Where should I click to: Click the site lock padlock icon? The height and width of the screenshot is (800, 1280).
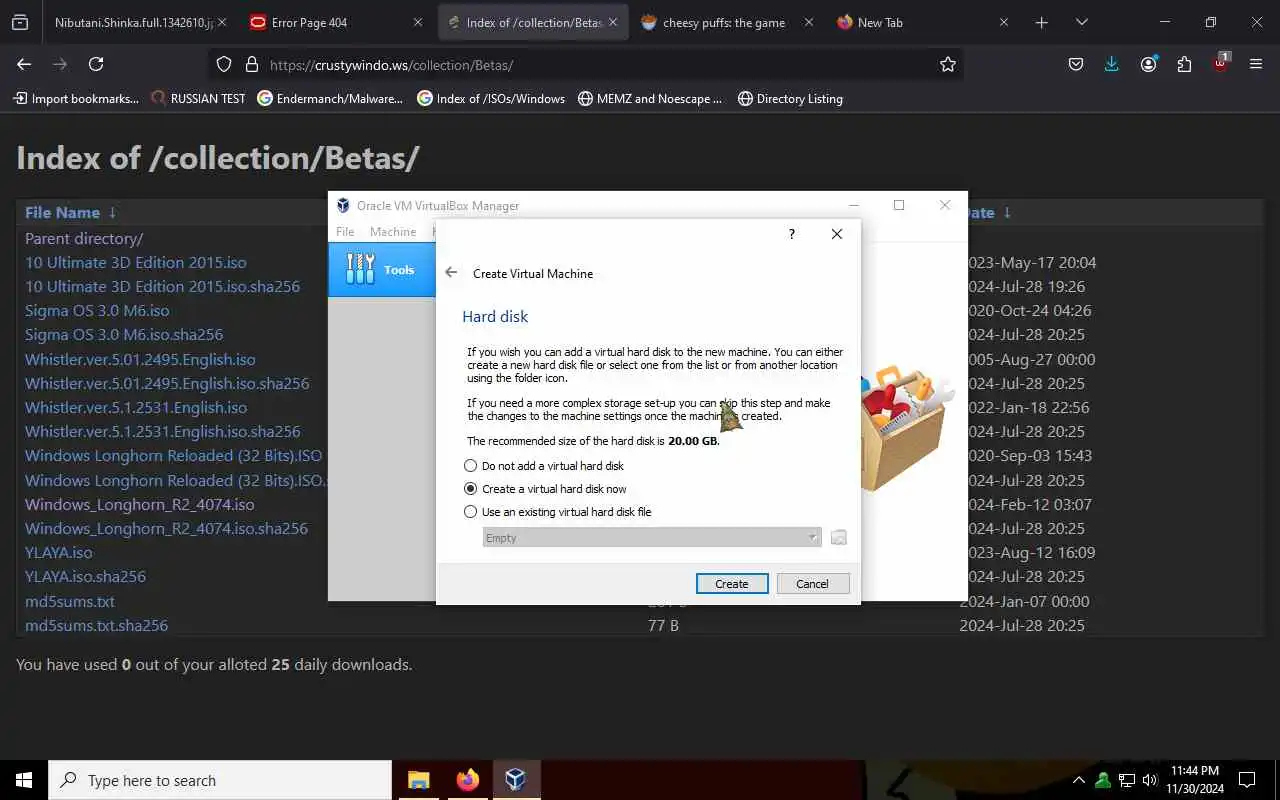tap(251, 64)
